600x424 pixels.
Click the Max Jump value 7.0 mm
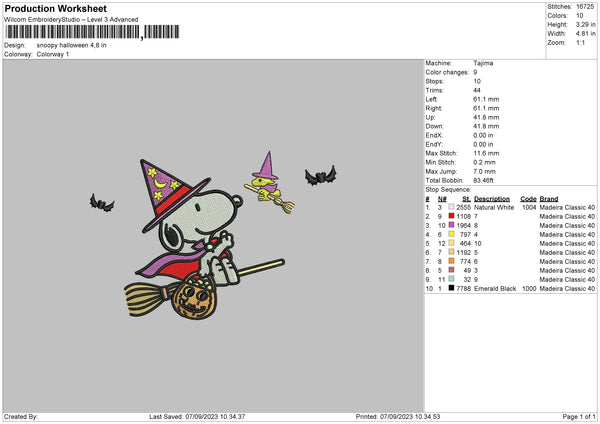pyautogui.click(x=484, y=171)
